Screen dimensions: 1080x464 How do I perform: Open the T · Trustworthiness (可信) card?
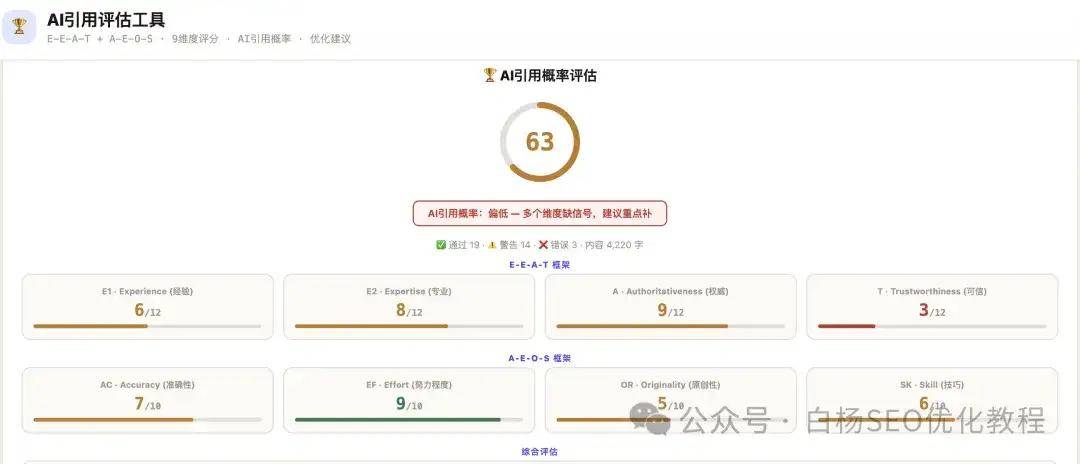coord(932,307)
